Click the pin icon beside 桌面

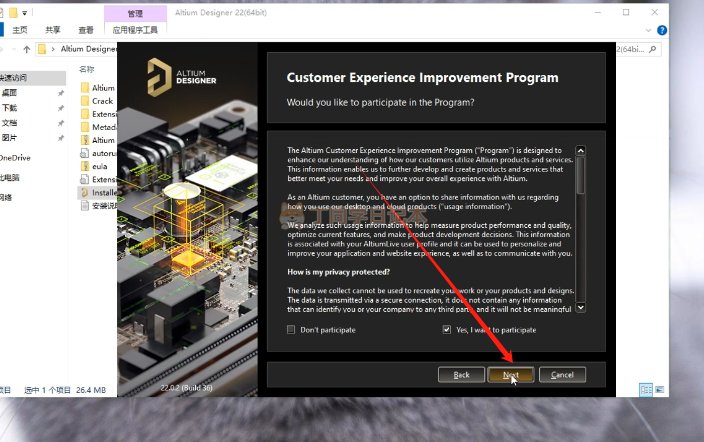click(61, 93)
